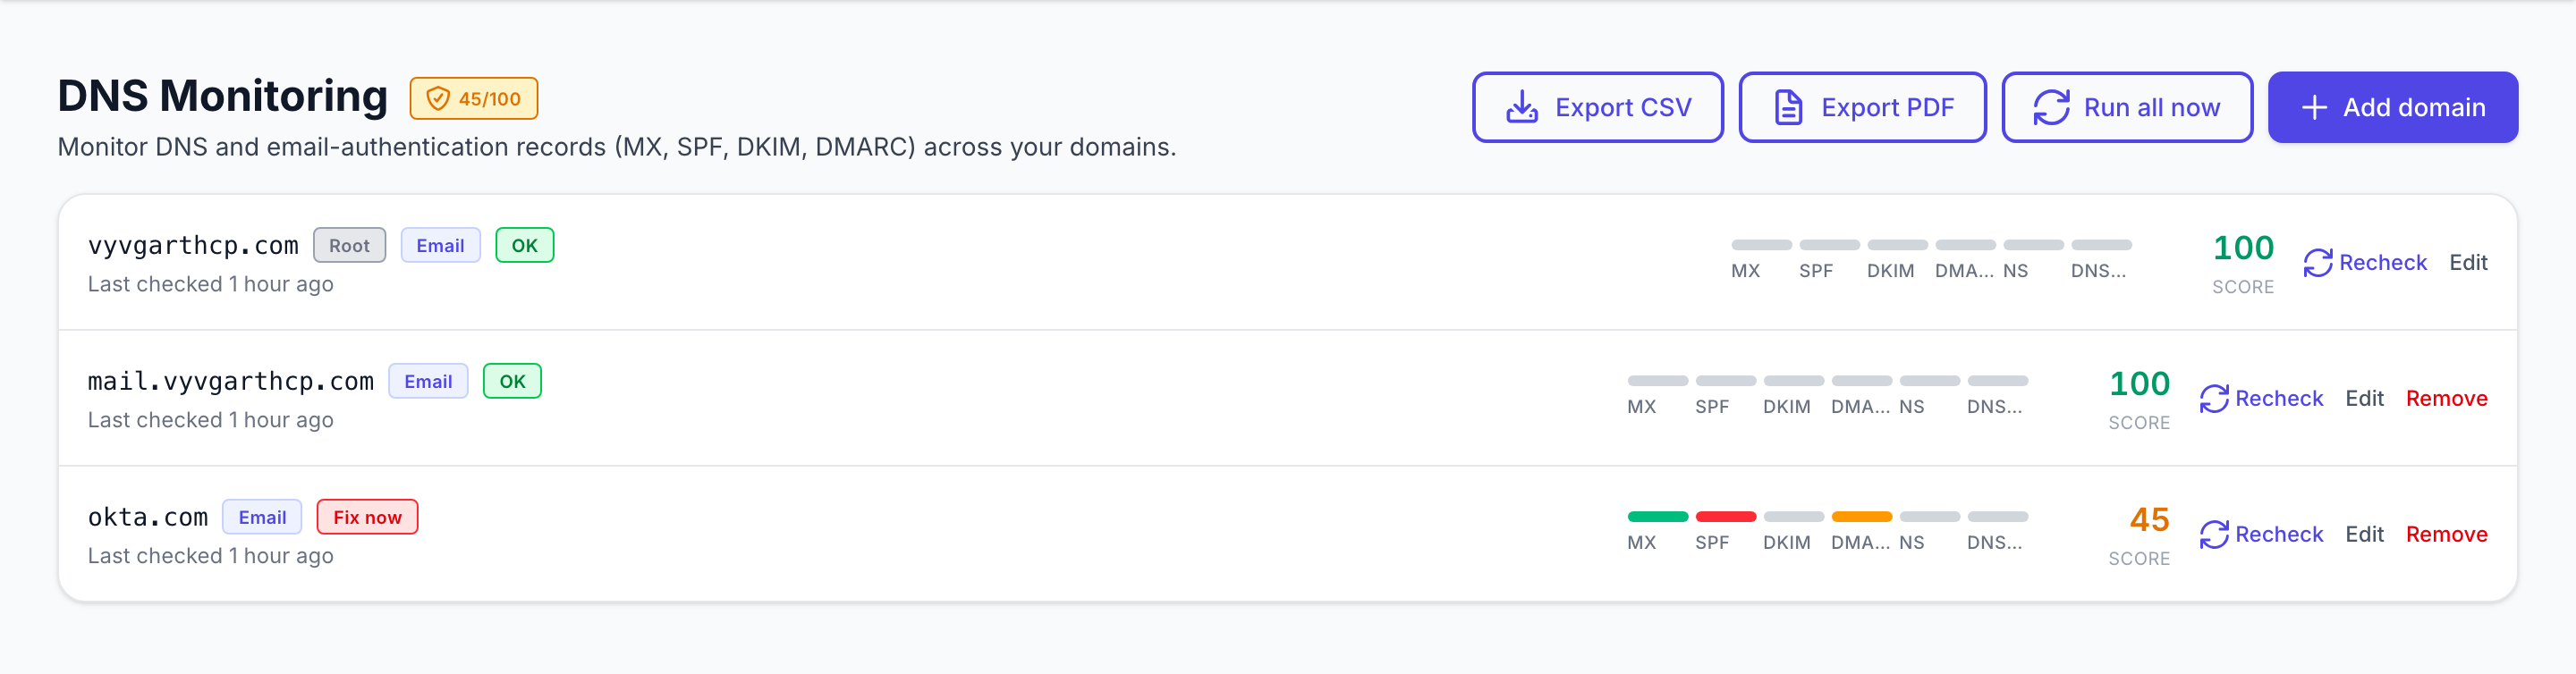Click the green MX status bar for okta.com
Screen dimensions: 2576x674
[x=1657, y=516]
